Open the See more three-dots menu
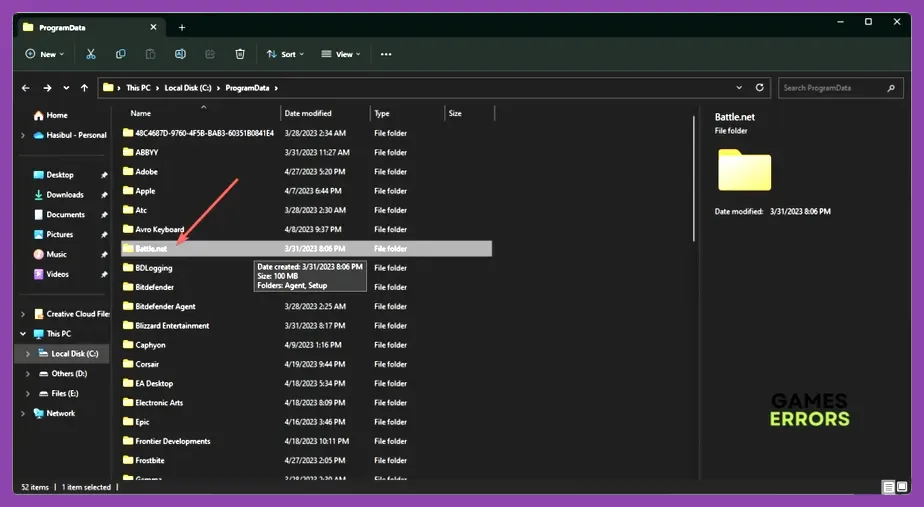 [x=386, y=54]
